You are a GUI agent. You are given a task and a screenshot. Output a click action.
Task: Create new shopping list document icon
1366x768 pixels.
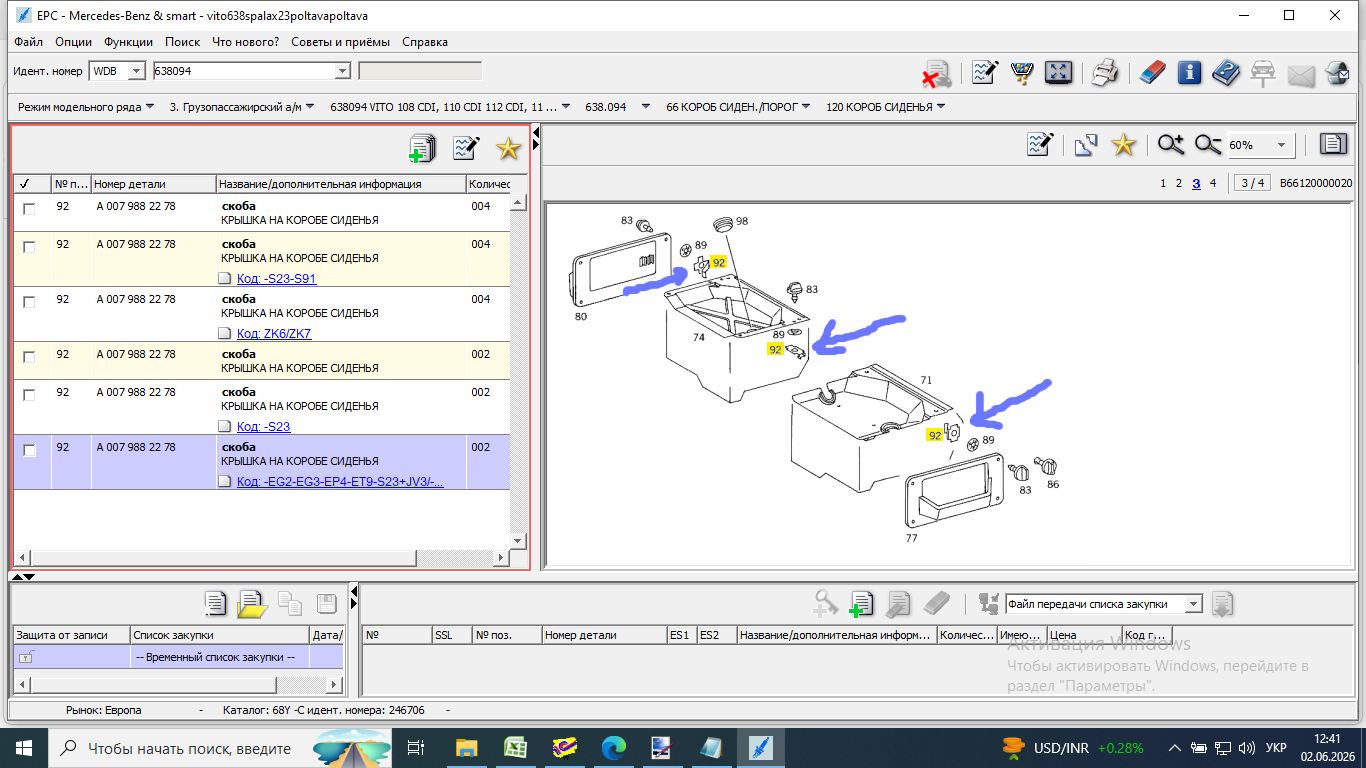click(x=215, y=603)
